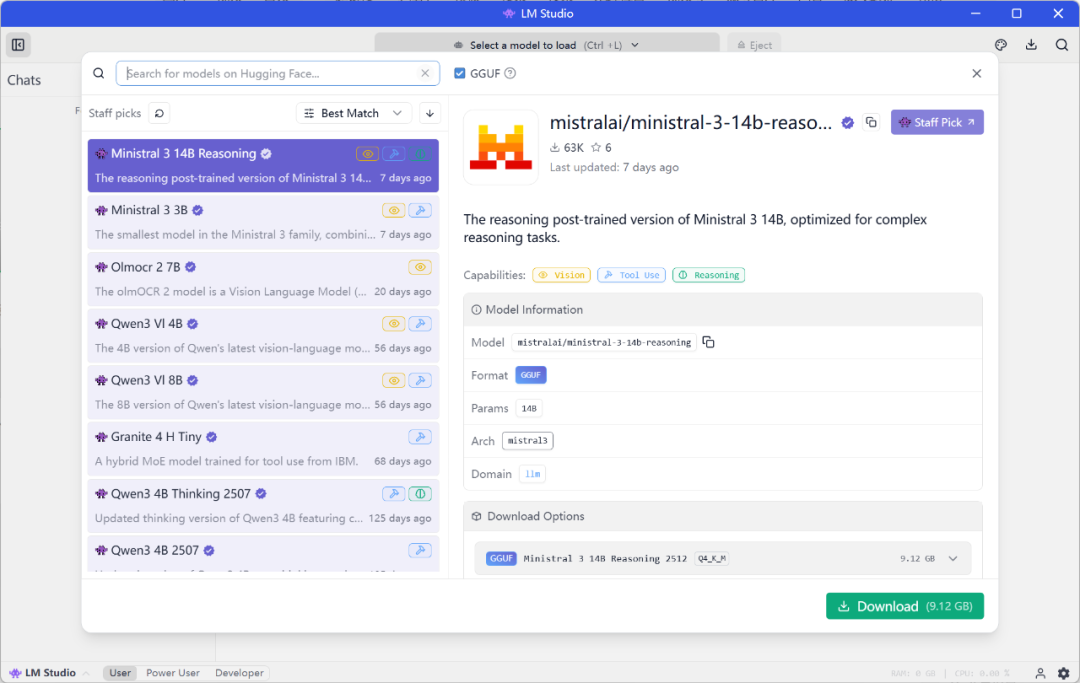Click vision eye icon on Qwen3 Vl 4B
This screenshot has height=683, width=1080.
[x=394, y=324]
